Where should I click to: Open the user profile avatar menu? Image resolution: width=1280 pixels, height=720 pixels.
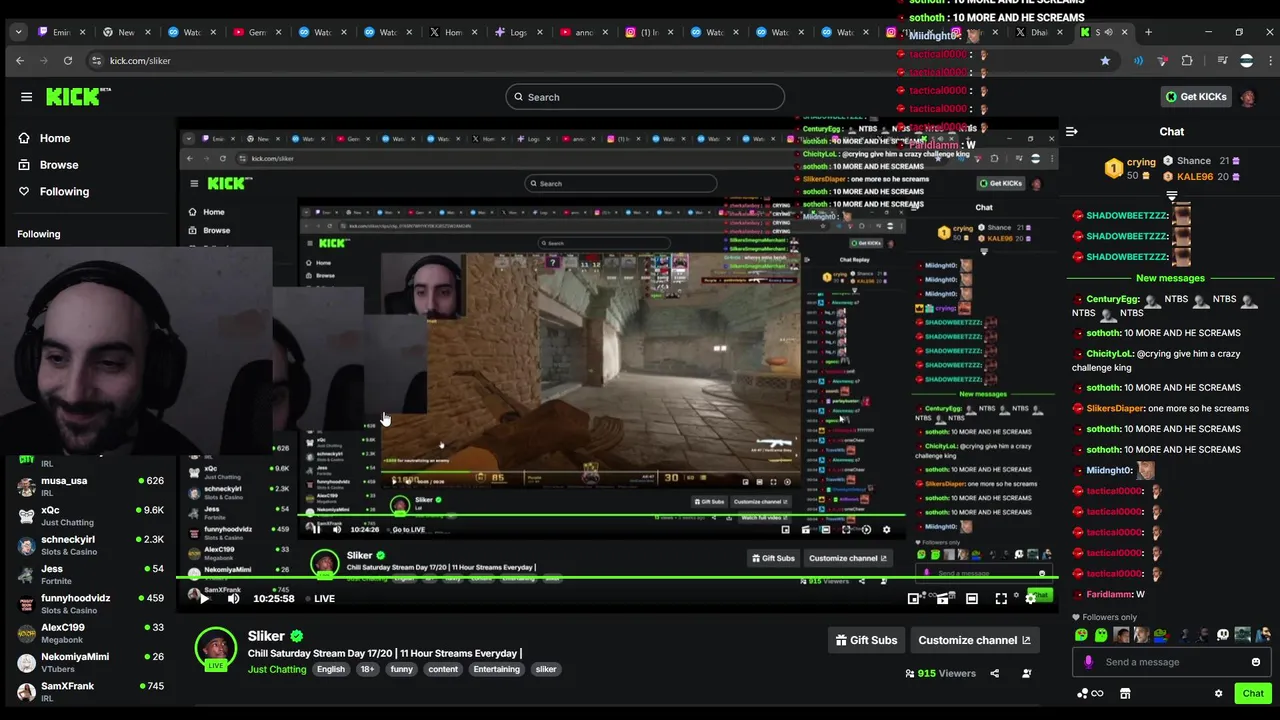tap(1248, 97)
